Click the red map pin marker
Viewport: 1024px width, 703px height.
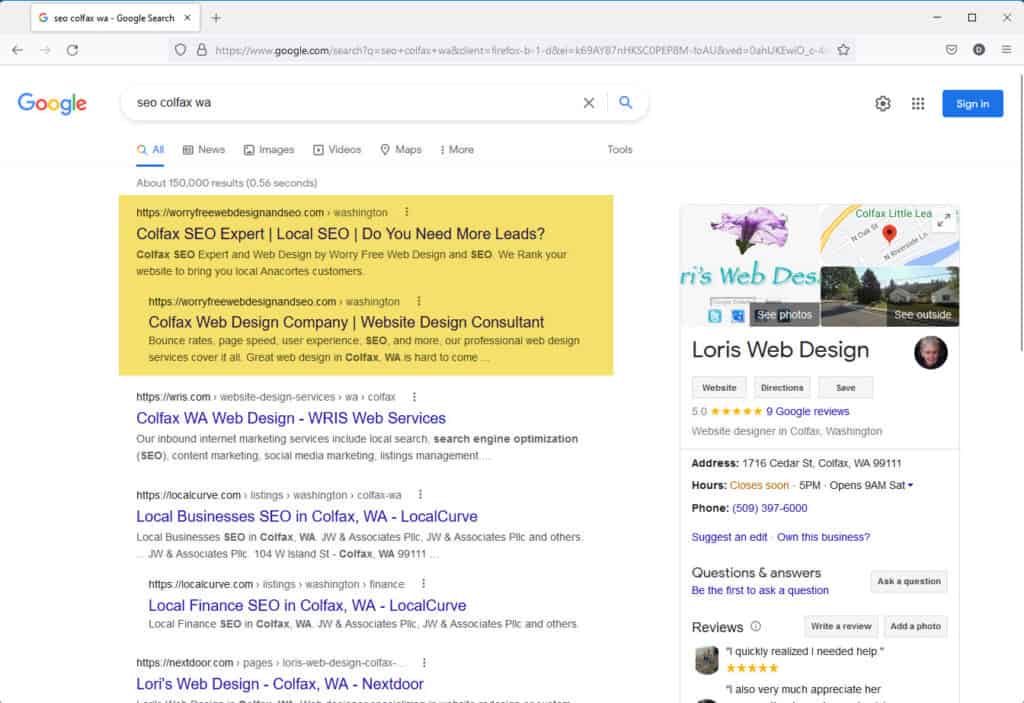point(889,233)
